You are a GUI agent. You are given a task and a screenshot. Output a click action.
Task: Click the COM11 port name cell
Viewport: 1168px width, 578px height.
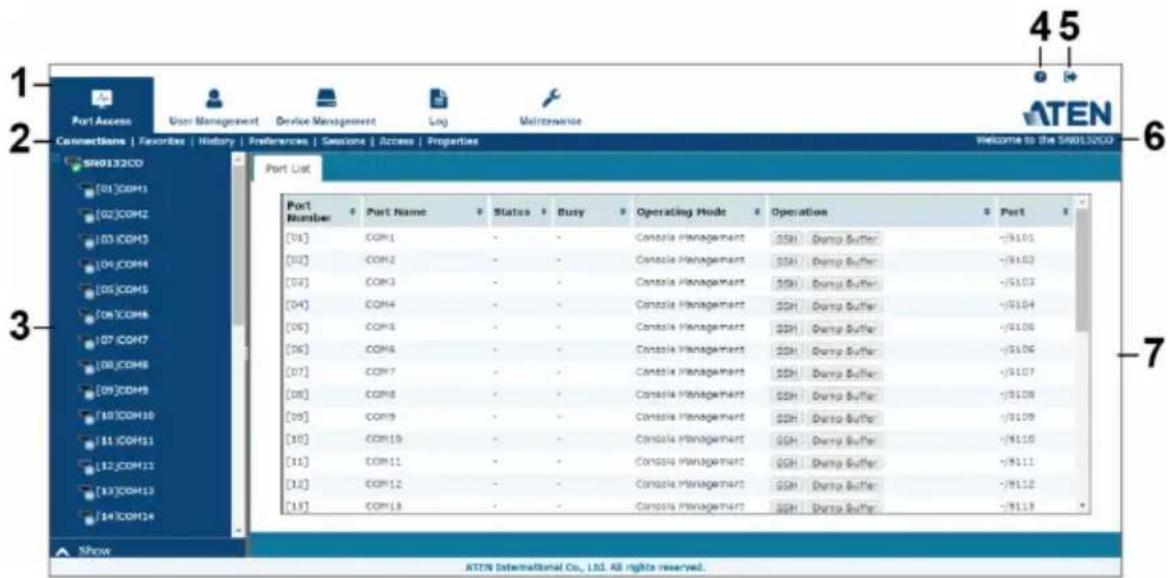tap(383, 463)
